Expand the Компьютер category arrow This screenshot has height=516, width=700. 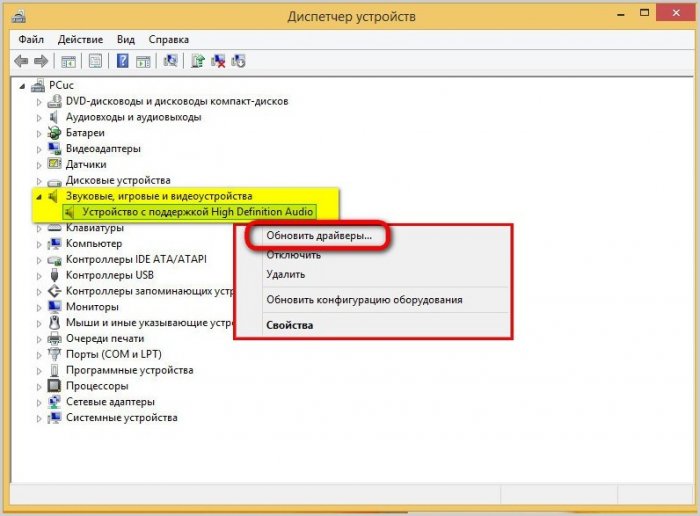point(39,245)
